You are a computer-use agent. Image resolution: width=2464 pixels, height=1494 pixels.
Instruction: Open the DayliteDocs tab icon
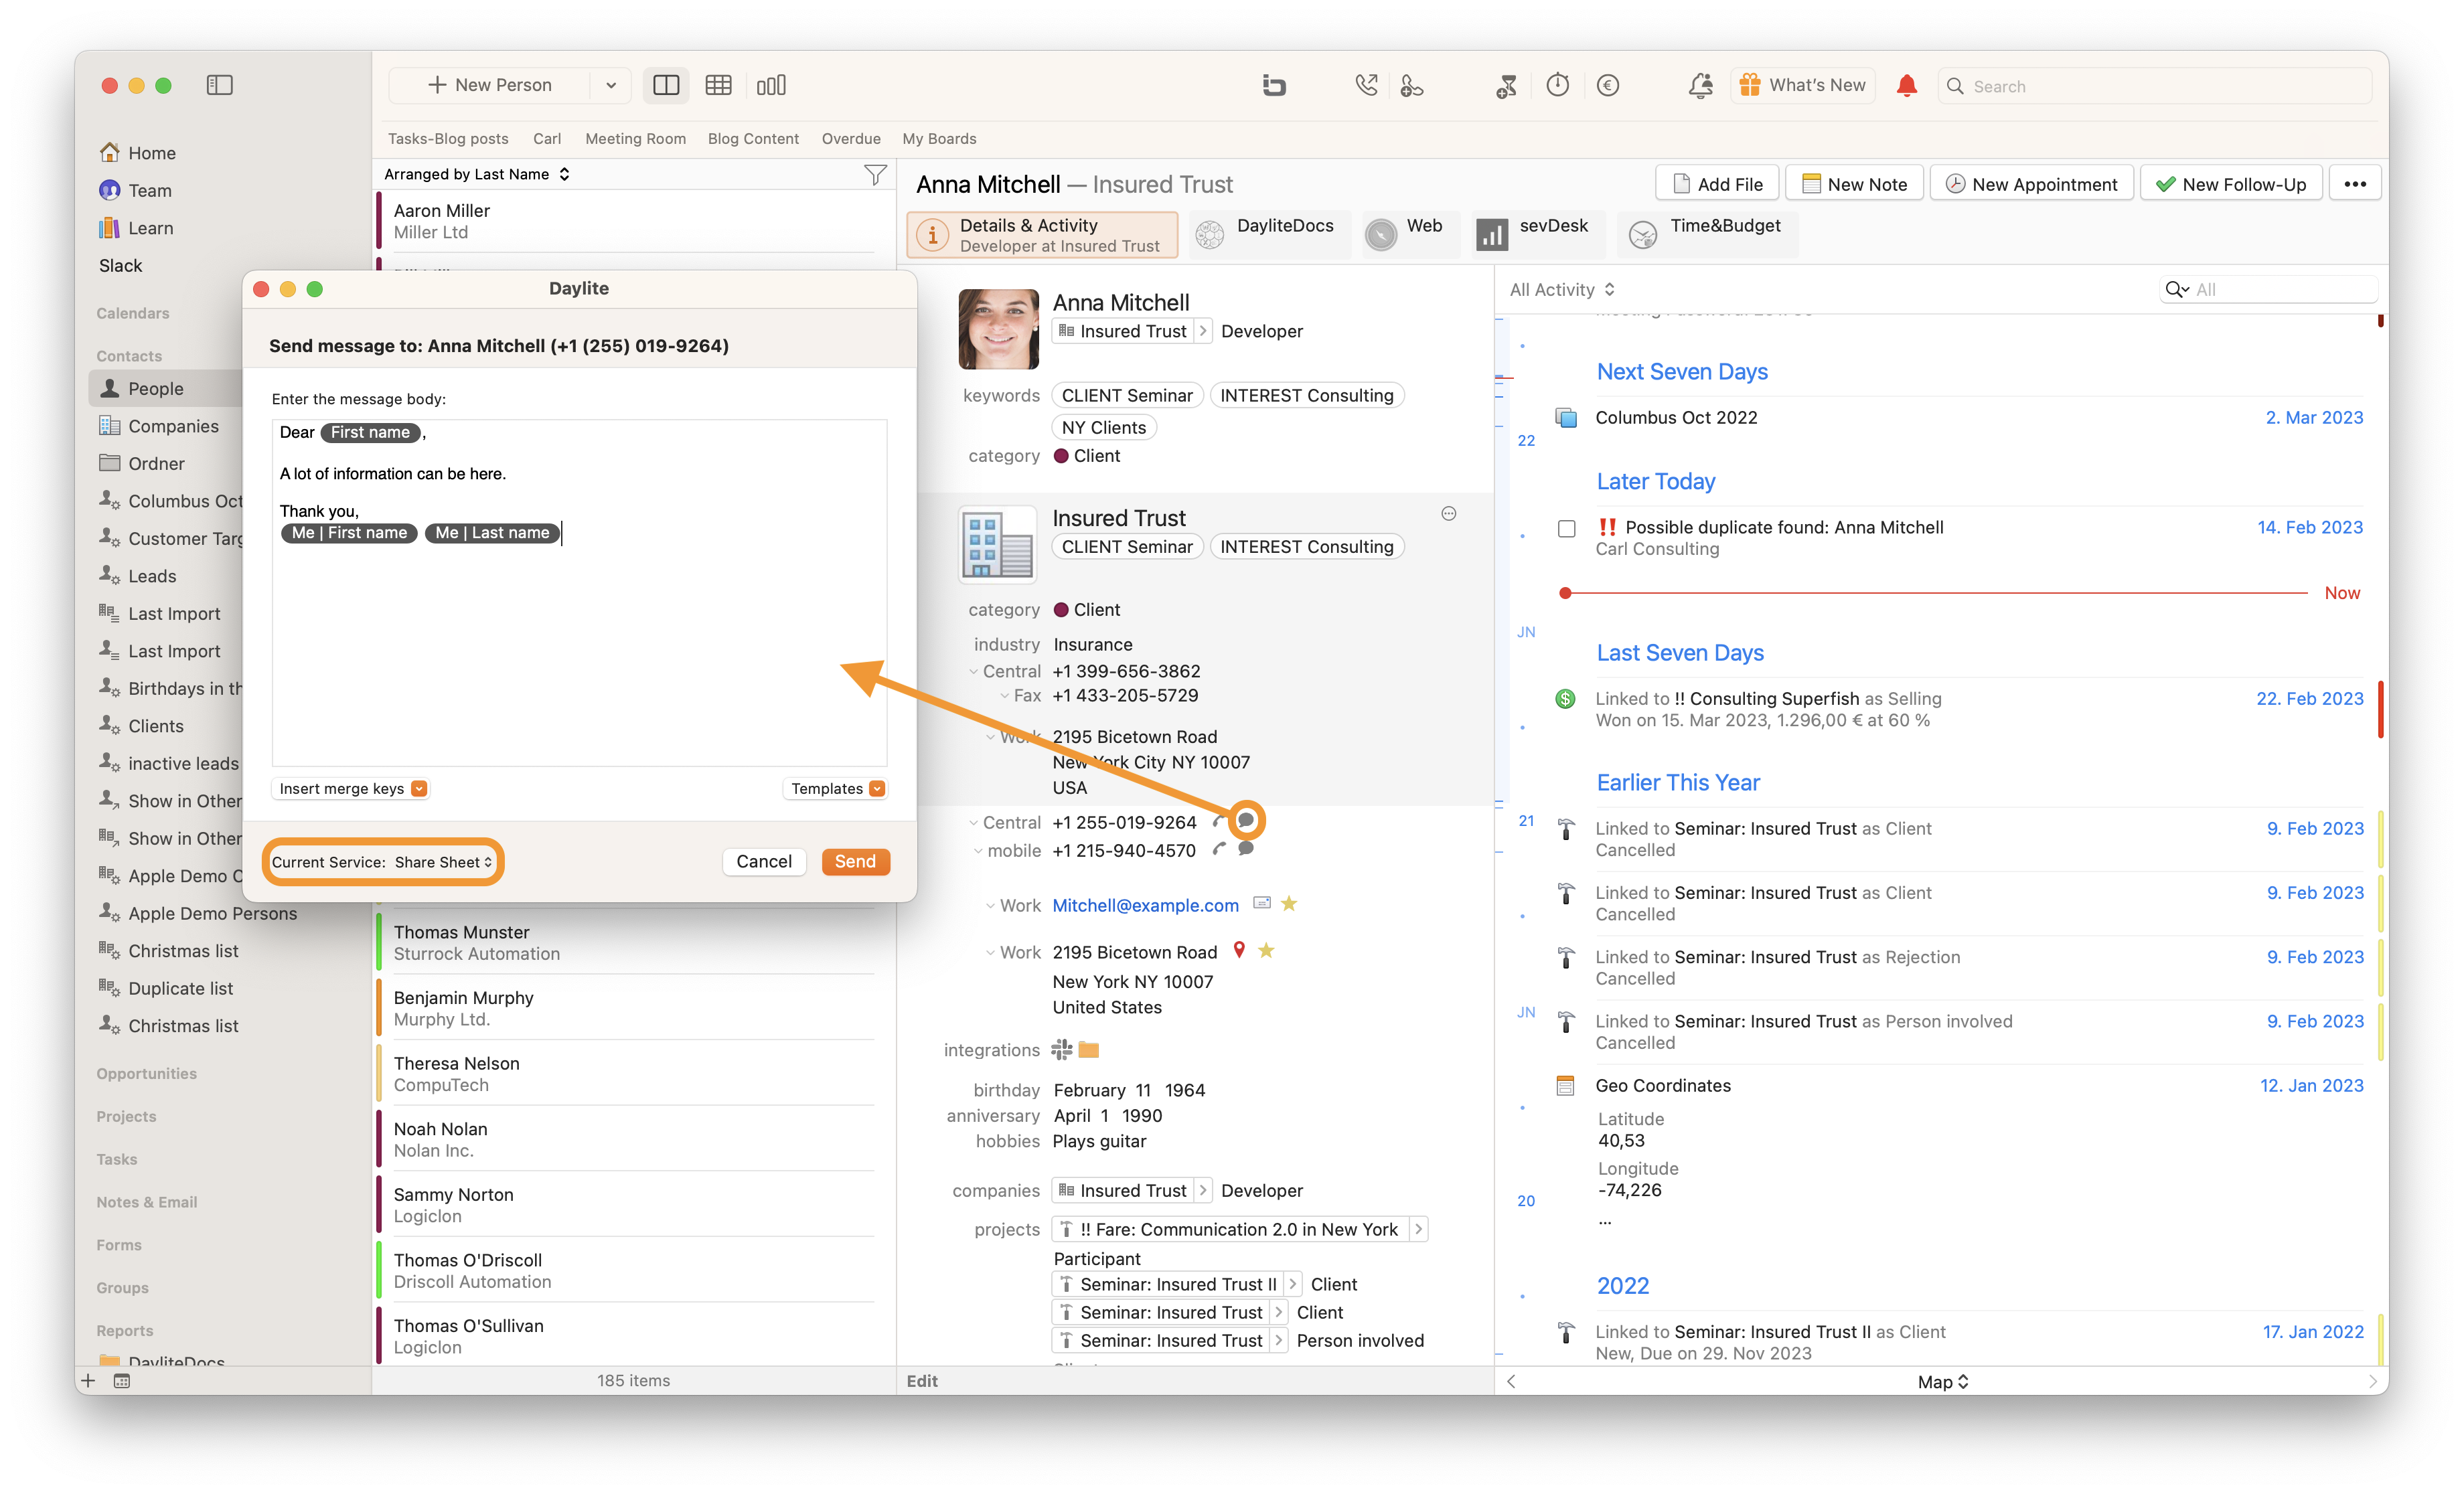1210,234
